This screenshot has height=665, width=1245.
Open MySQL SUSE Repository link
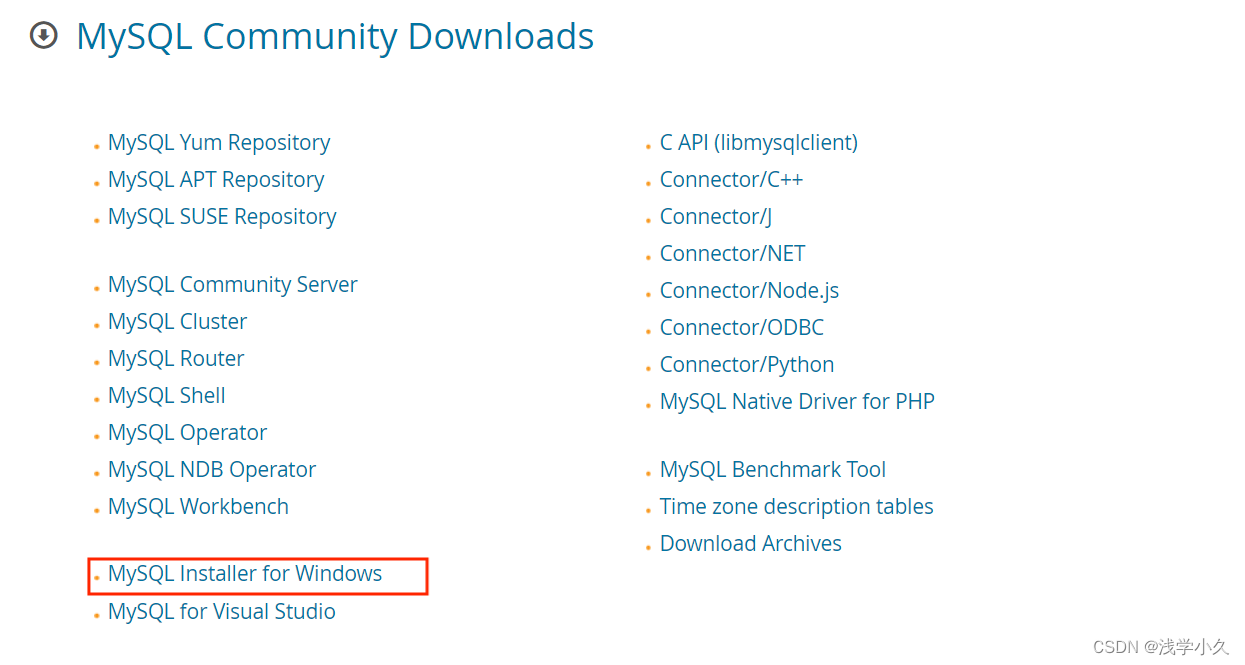click(x=222, y=217)
